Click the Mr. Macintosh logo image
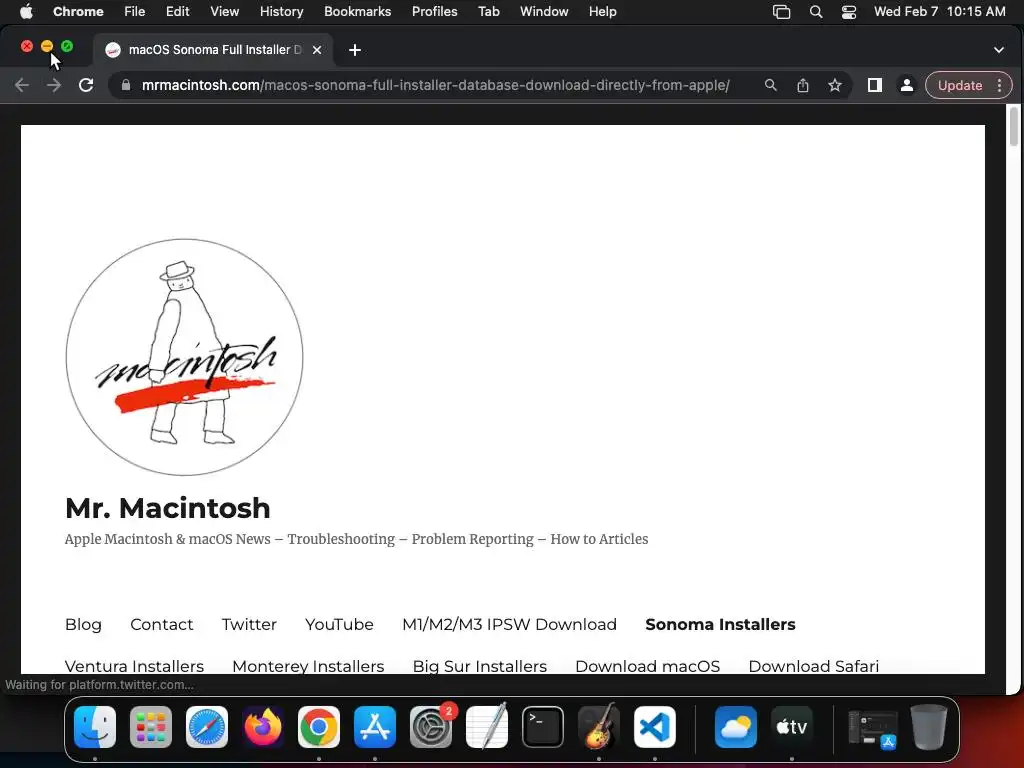Screen dimensions: 1024x768 click(x=184, y=357)
